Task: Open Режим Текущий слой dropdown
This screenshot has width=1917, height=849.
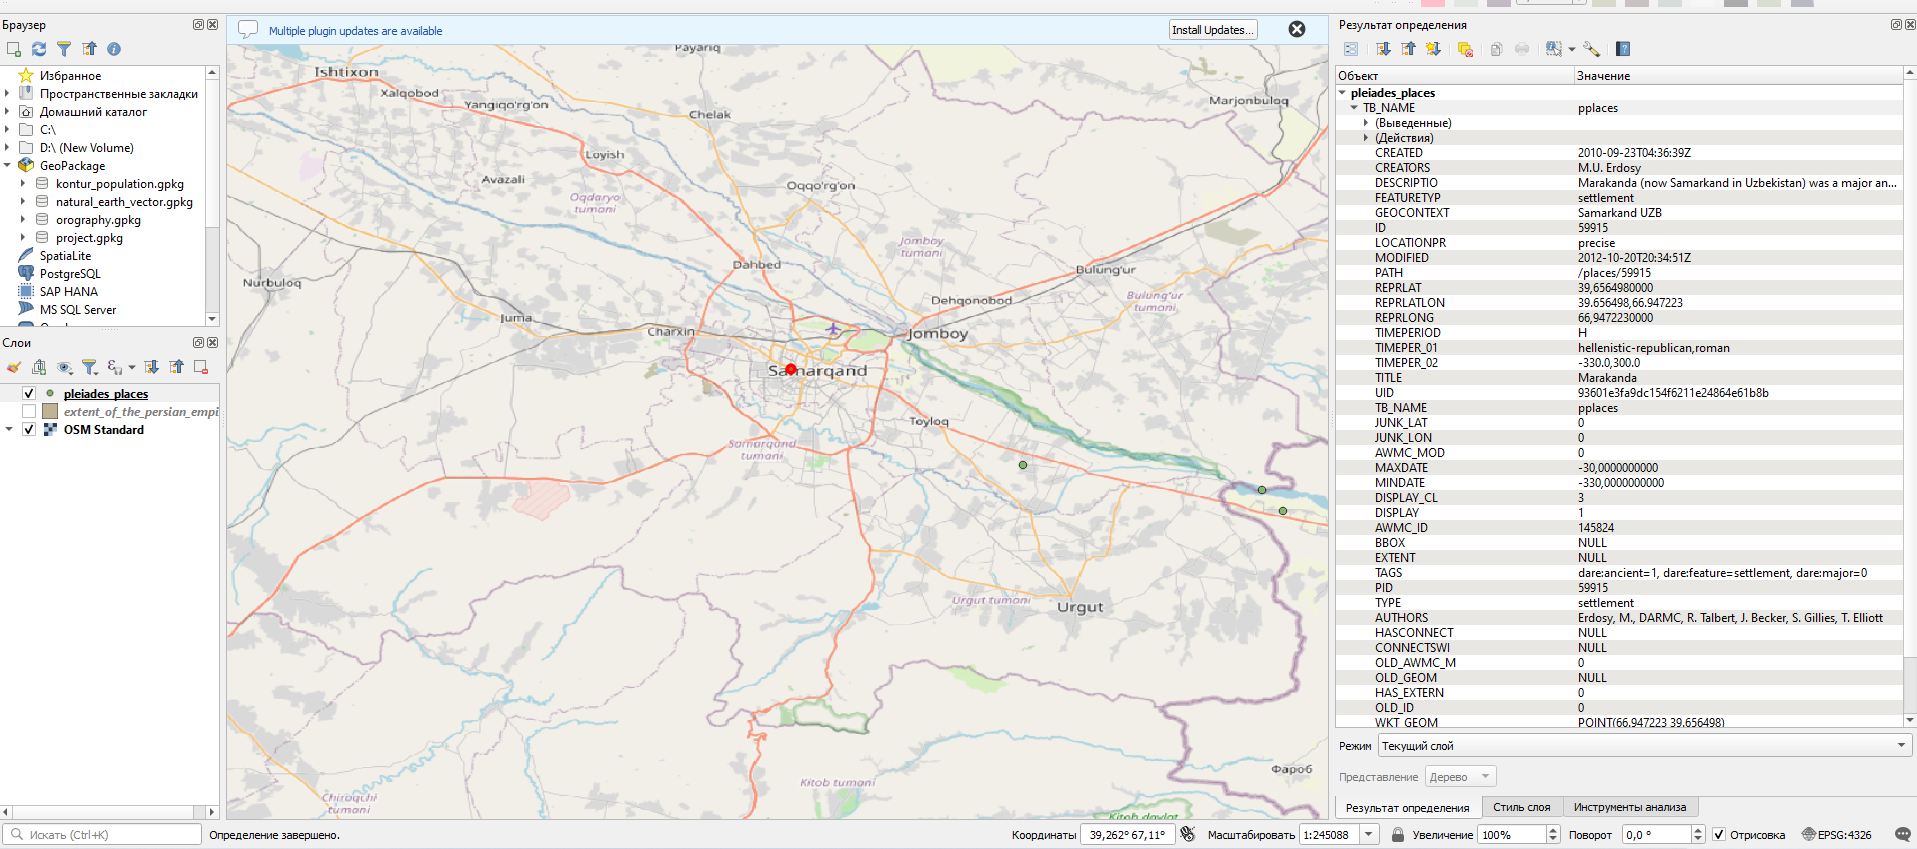Action: click(x=1645, y=746)
